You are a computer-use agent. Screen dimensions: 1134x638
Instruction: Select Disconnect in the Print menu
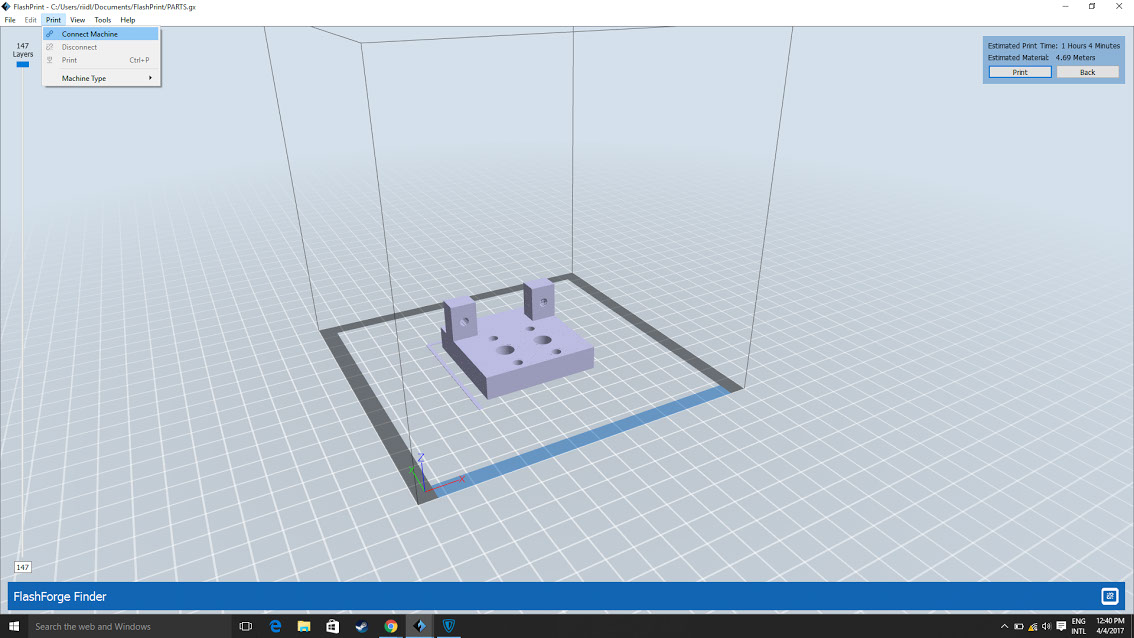101,47
